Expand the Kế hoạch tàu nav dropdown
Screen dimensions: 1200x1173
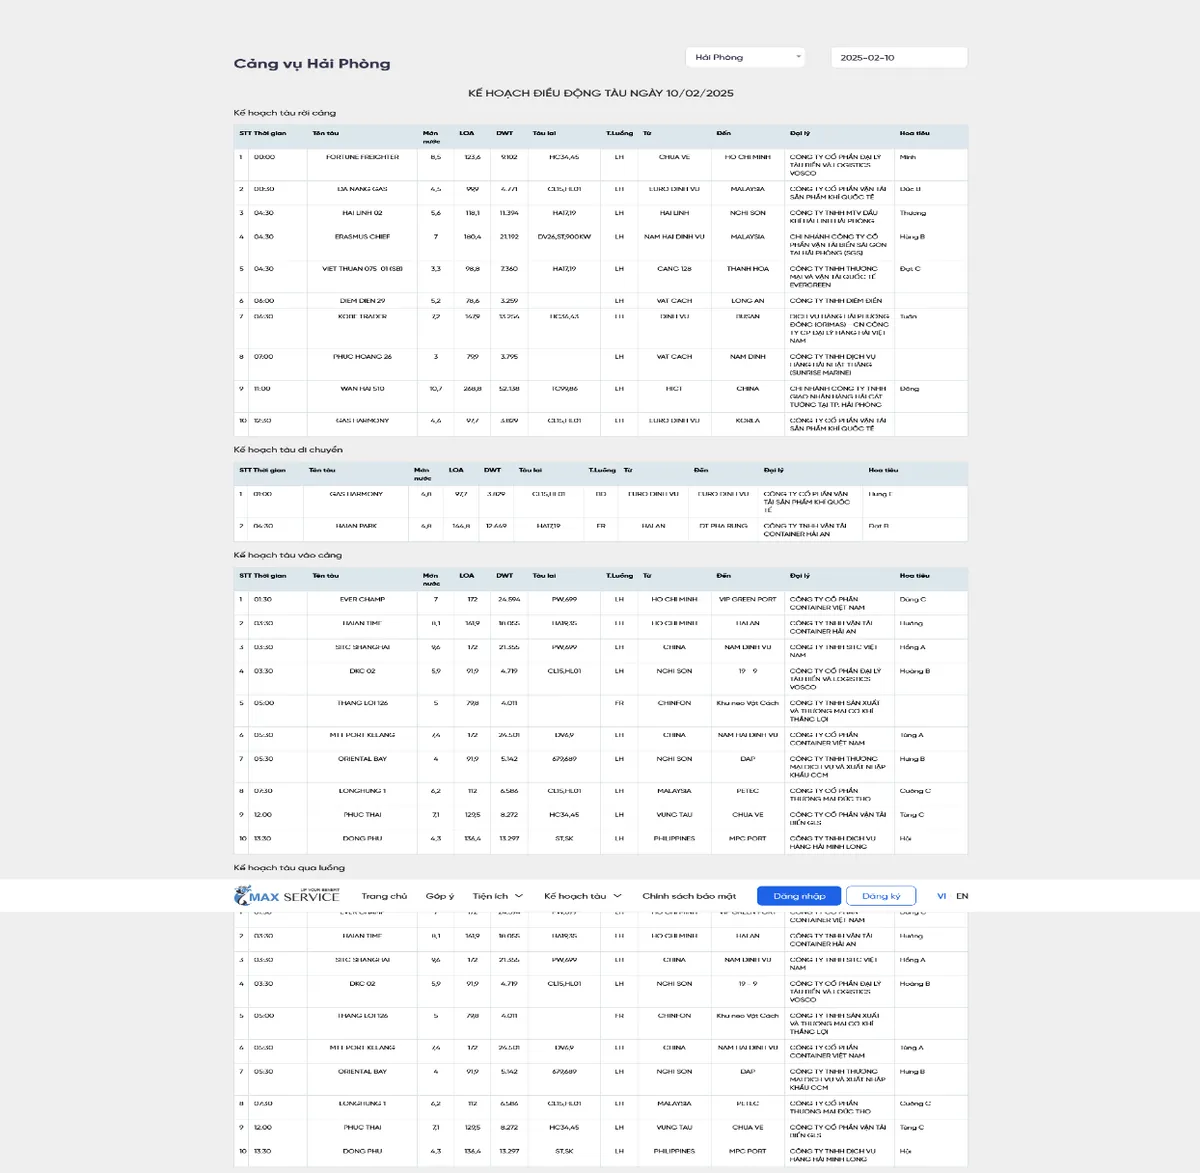[582, 896]
